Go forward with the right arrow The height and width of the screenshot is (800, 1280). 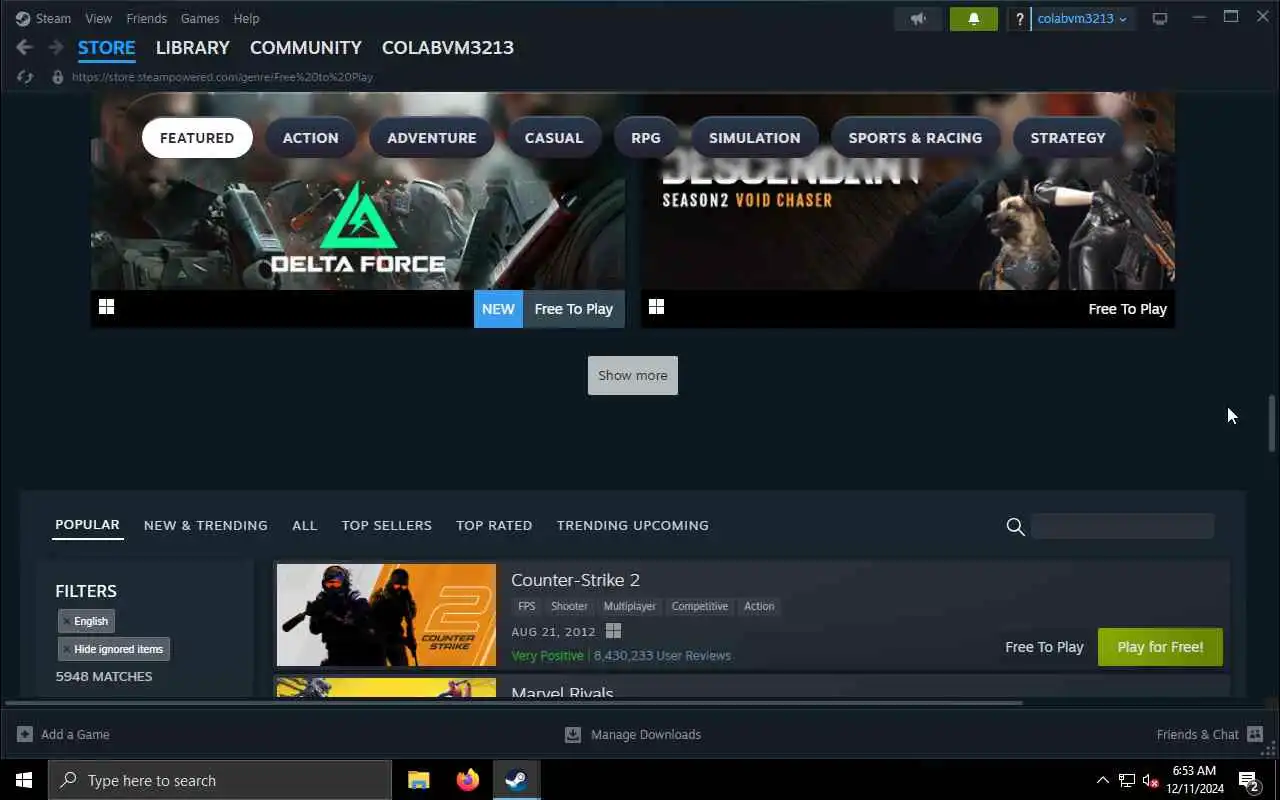56,47
